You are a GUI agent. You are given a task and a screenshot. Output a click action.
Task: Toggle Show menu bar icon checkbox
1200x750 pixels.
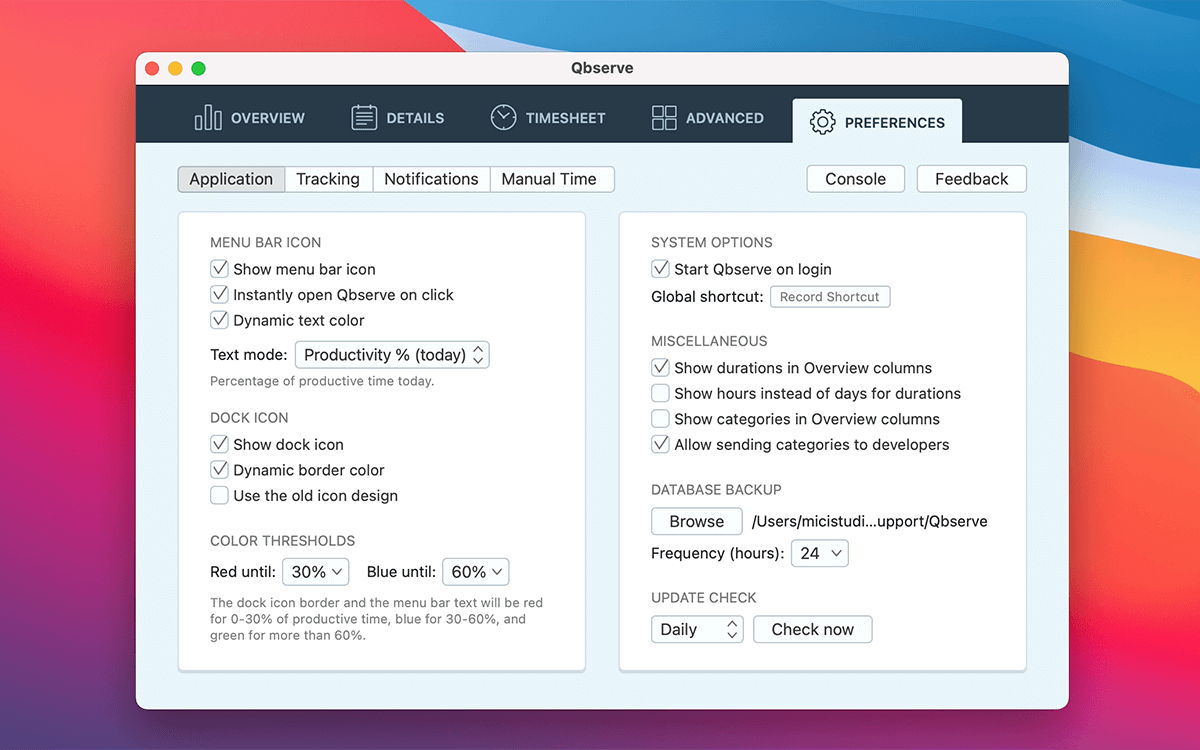pos(219,269)
